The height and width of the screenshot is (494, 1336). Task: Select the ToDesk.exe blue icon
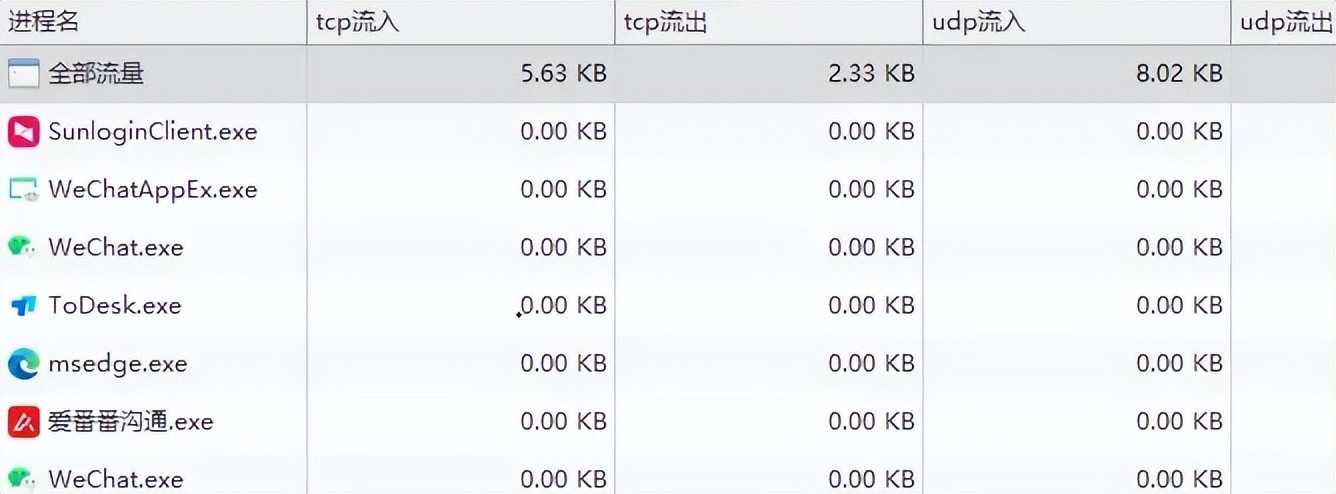[x=23, y=306]
